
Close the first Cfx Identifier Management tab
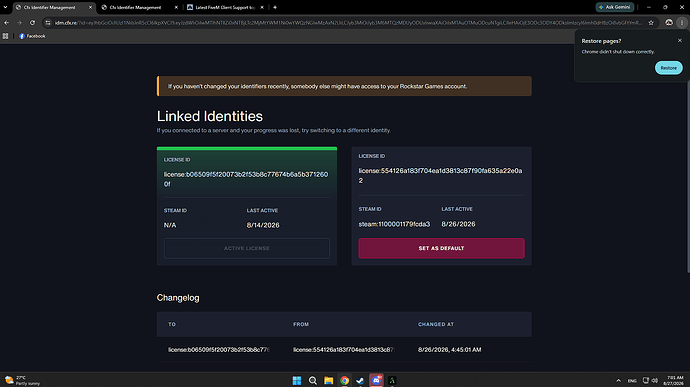91,7
